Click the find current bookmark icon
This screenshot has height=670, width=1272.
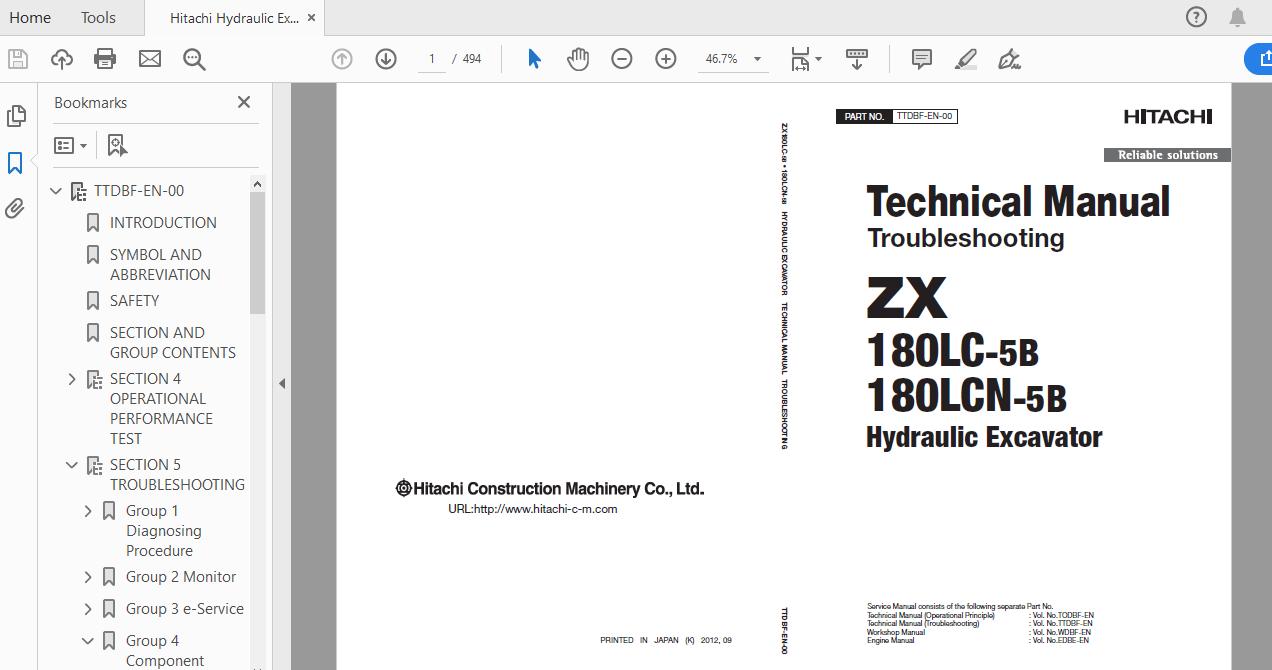point(118,146)
